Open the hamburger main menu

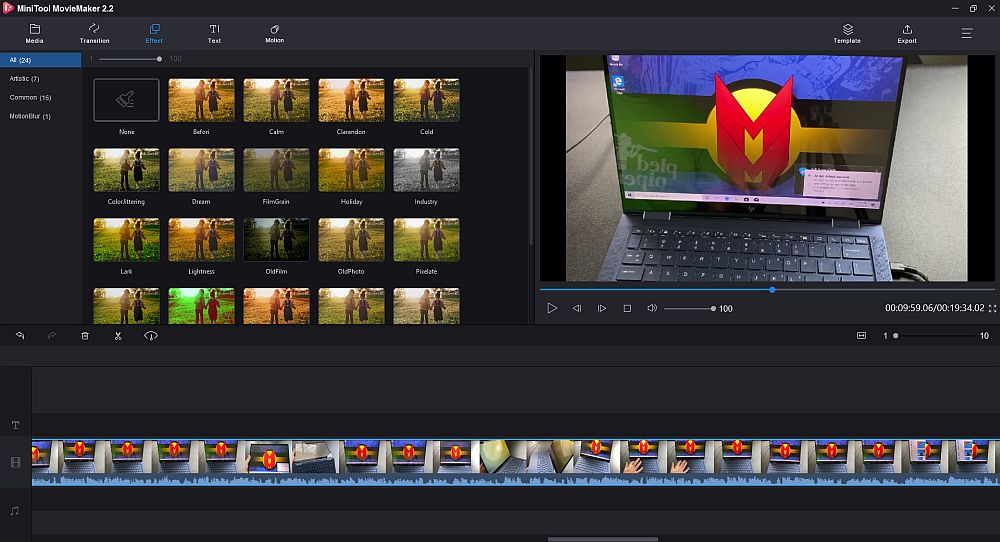[967, 33]
